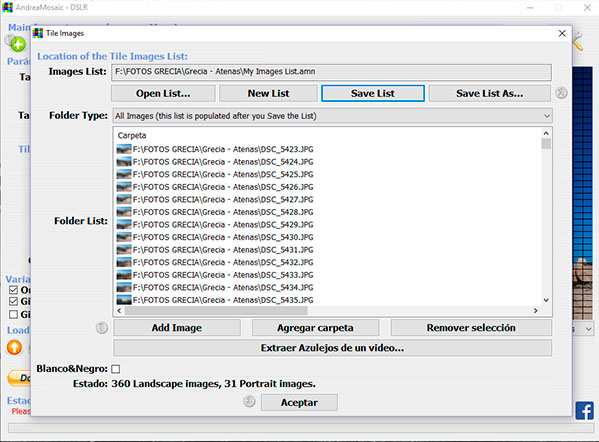Image resolution: width=599 pixels, height=442 pixels.
Task: Click the wrench settings icon in main window
Action: pos(578,41)
